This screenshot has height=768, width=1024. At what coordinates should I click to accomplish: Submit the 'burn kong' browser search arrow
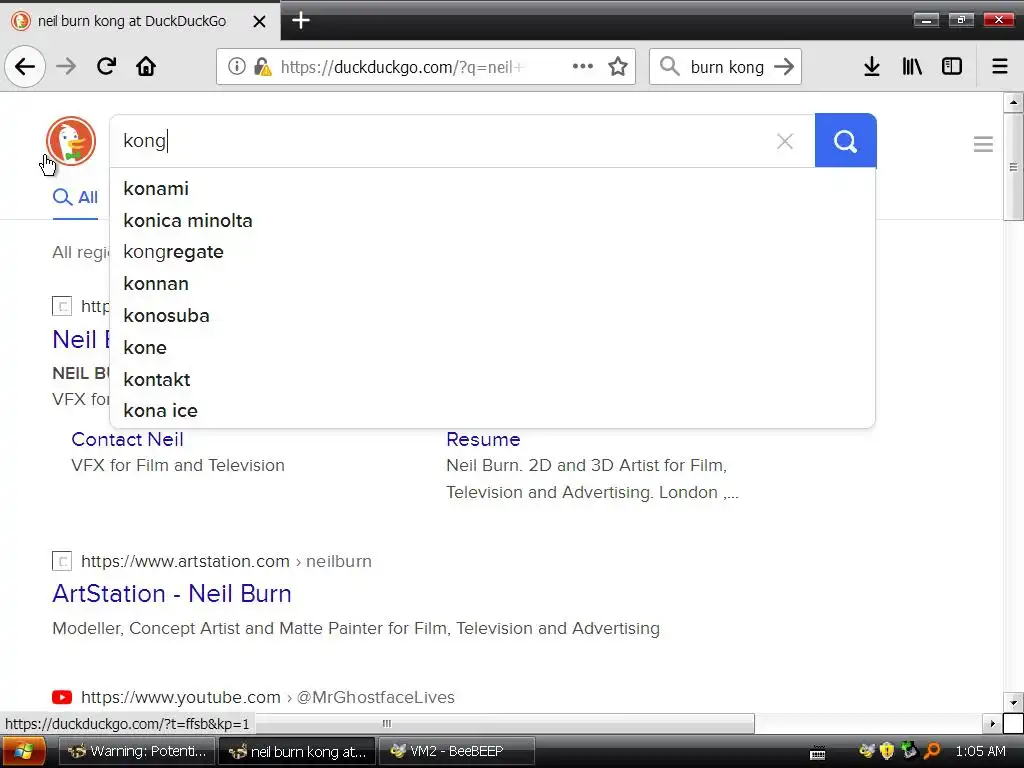click(x=784, y=66)
